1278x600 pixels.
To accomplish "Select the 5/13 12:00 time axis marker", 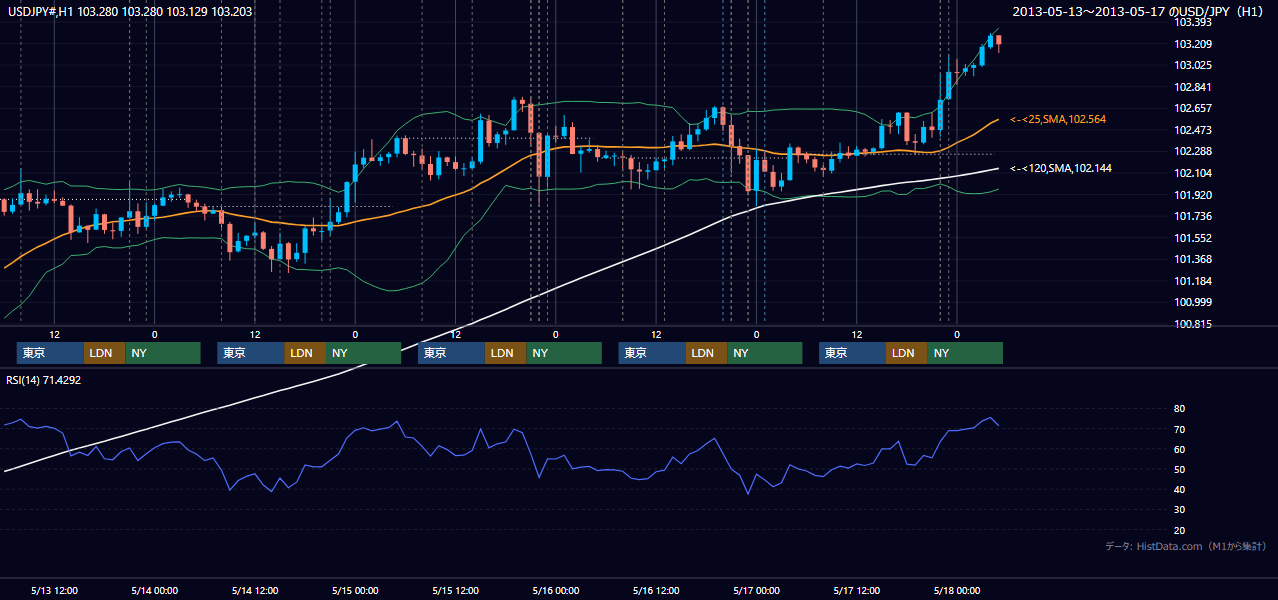I will (55, 590).
